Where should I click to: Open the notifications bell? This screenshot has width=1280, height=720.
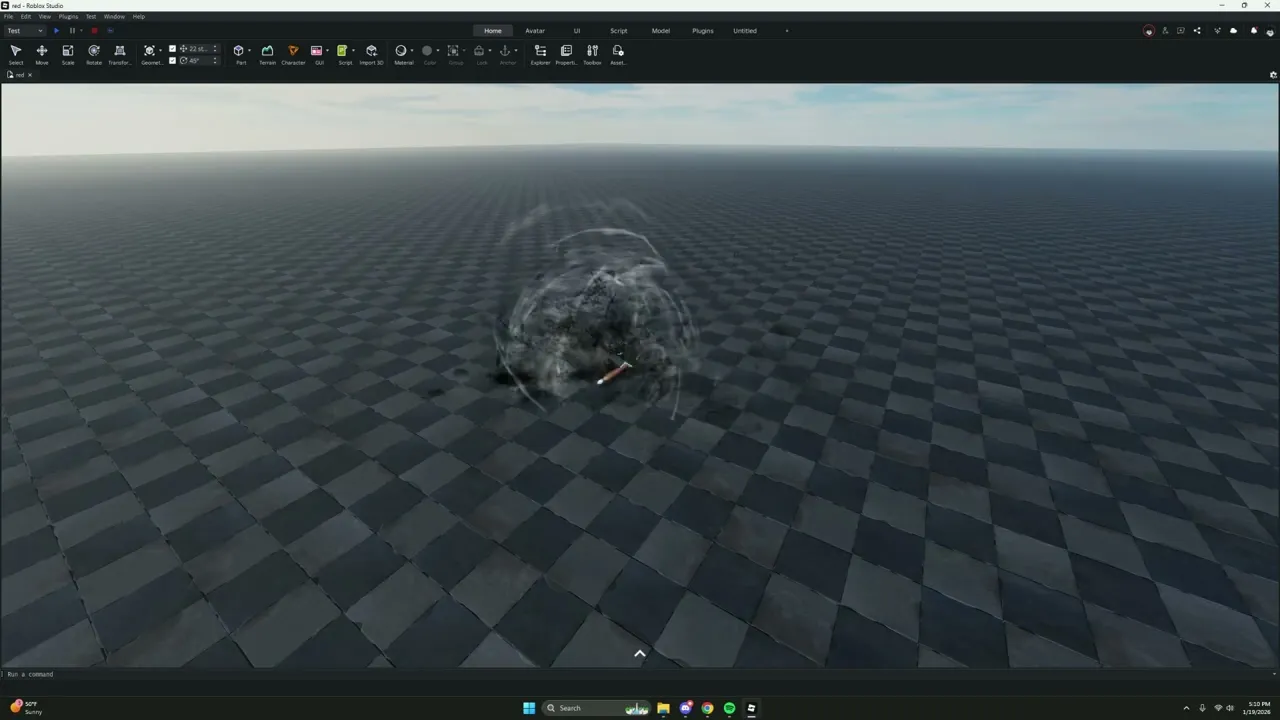click(x=1254, y=31)
